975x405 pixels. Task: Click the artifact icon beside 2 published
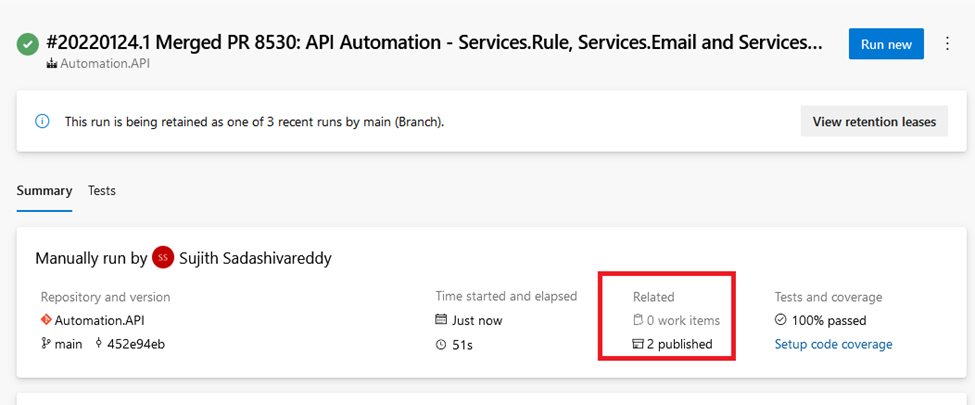(x=638, y=344)
